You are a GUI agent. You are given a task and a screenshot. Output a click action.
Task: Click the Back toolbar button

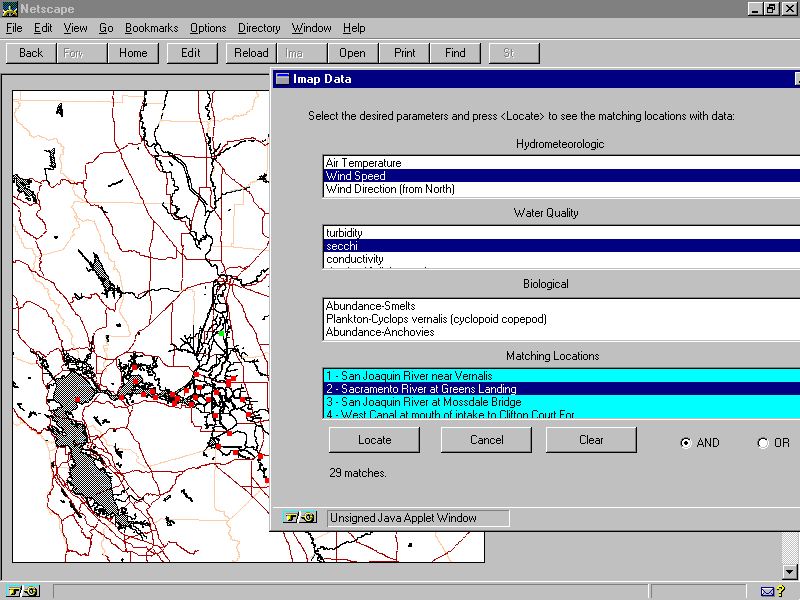(31, 53)
